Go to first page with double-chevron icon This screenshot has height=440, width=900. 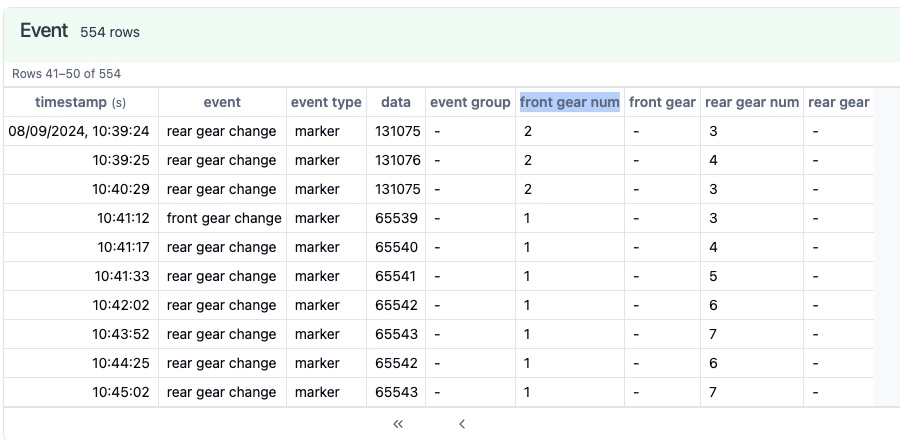(398, 424)
